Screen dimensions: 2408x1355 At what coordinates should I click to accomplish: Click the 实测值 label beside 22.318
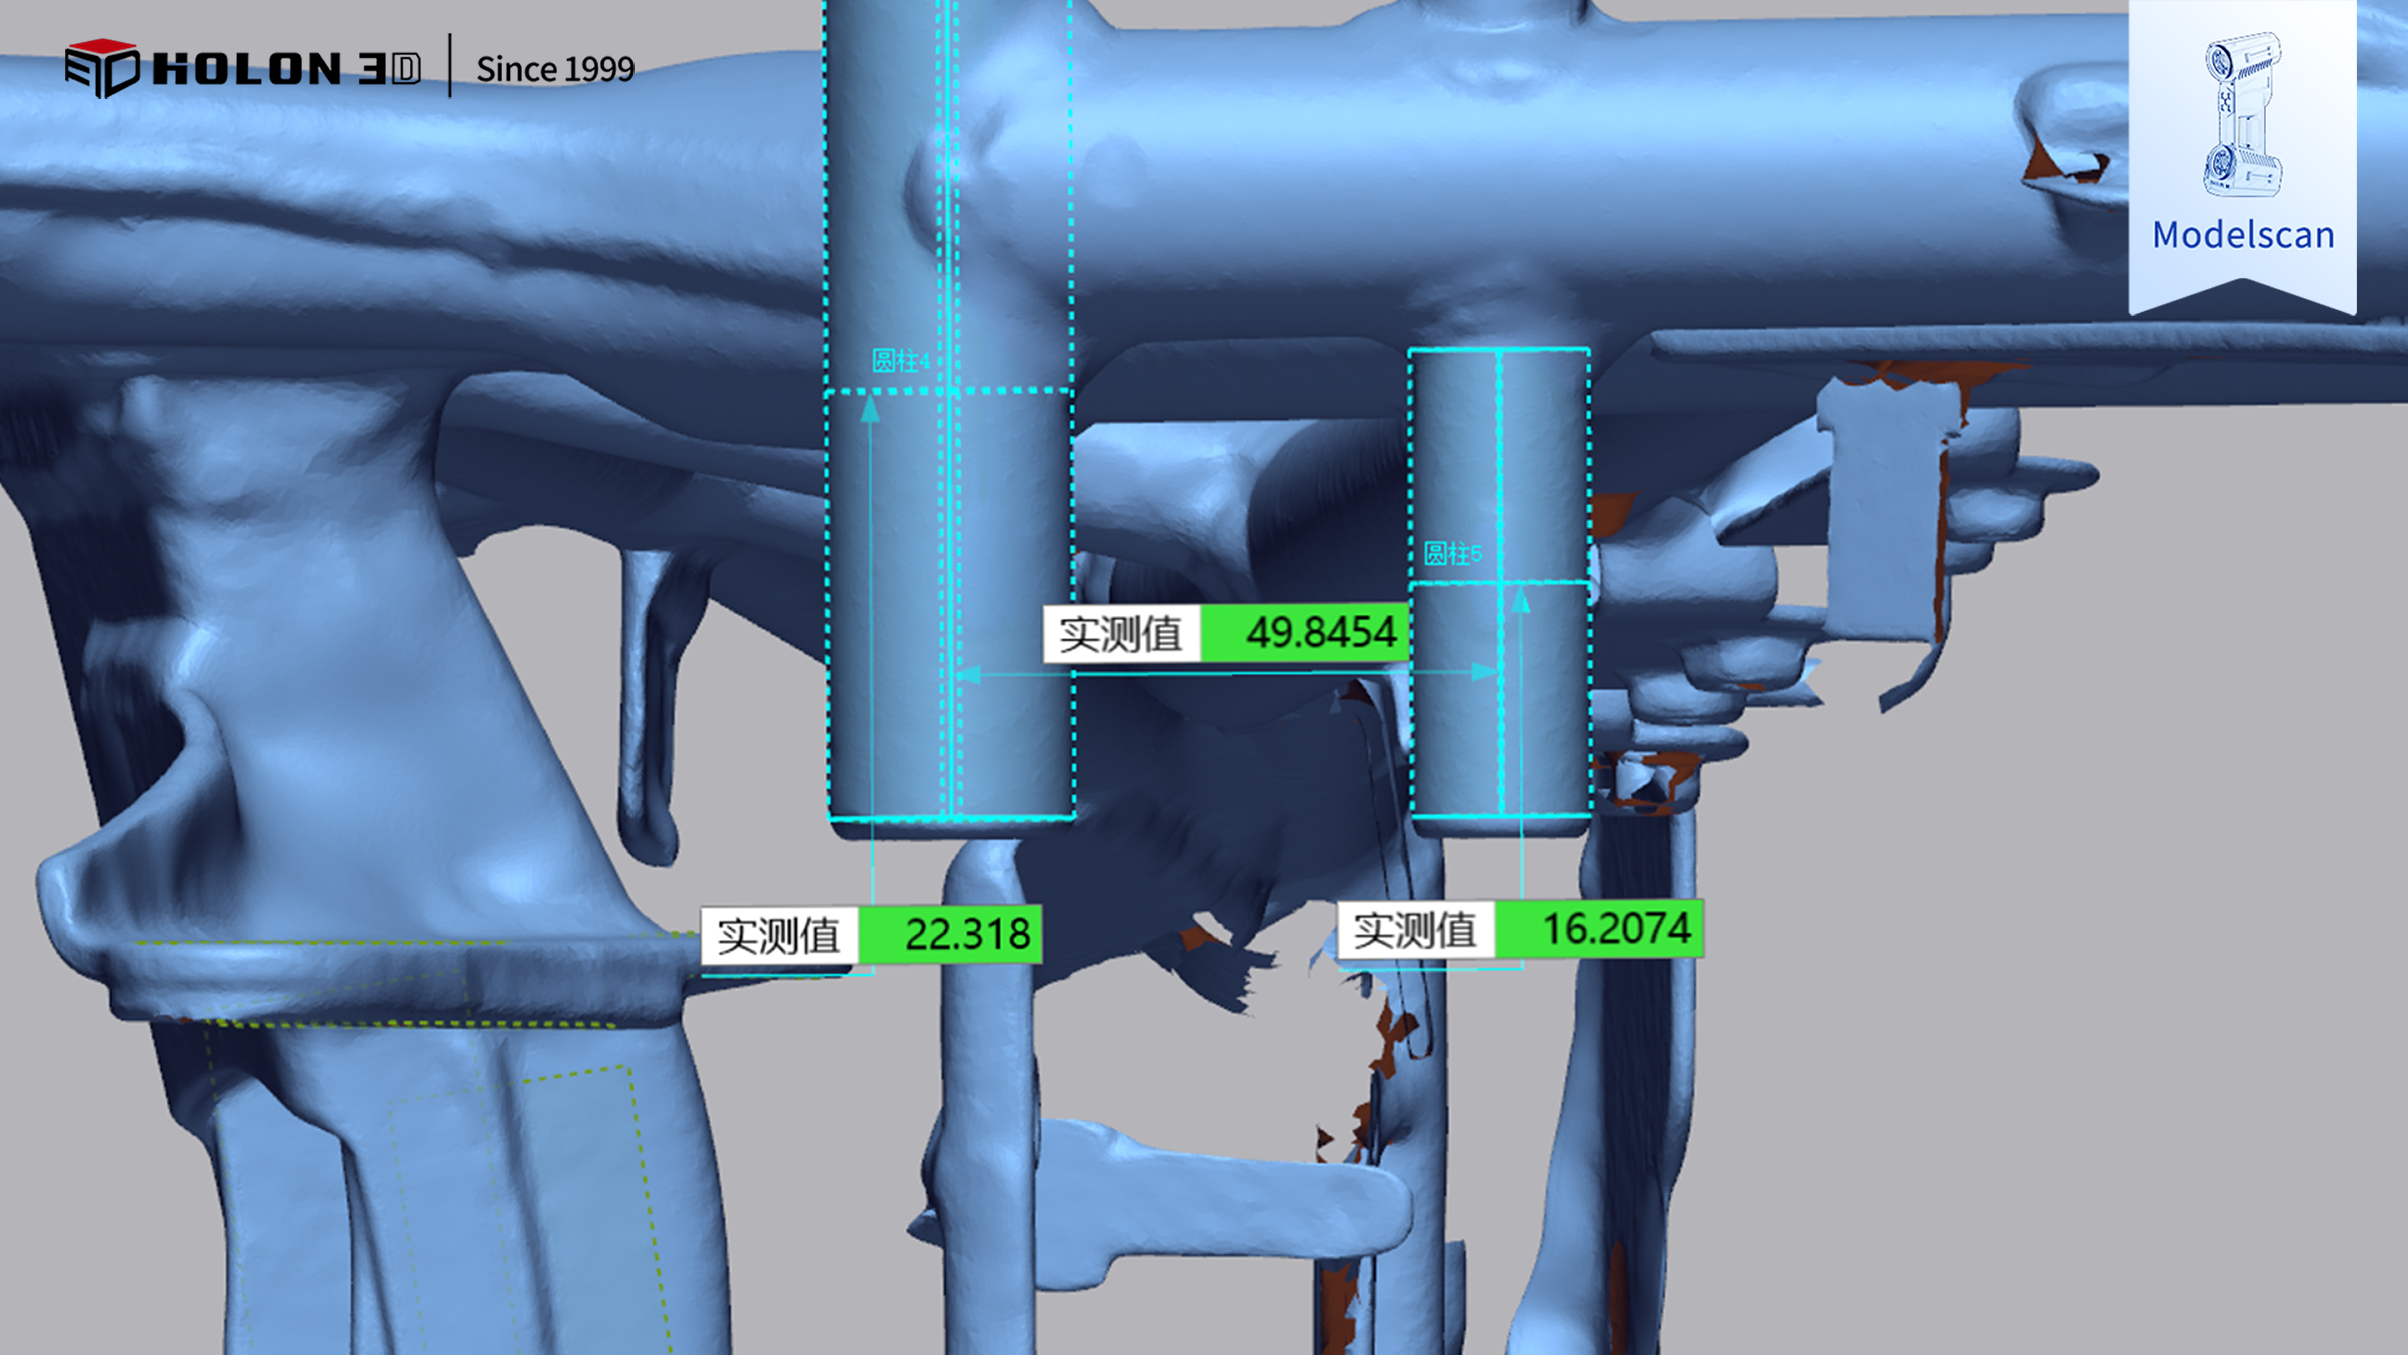point(779,936)
